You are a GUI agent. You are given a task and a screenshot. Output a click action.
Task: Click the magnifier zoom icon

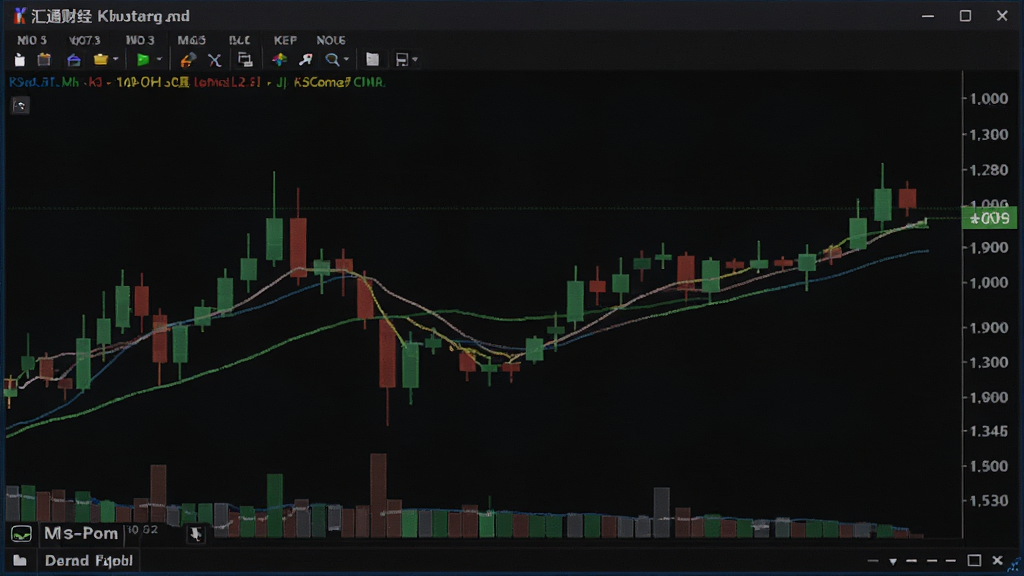332,60
